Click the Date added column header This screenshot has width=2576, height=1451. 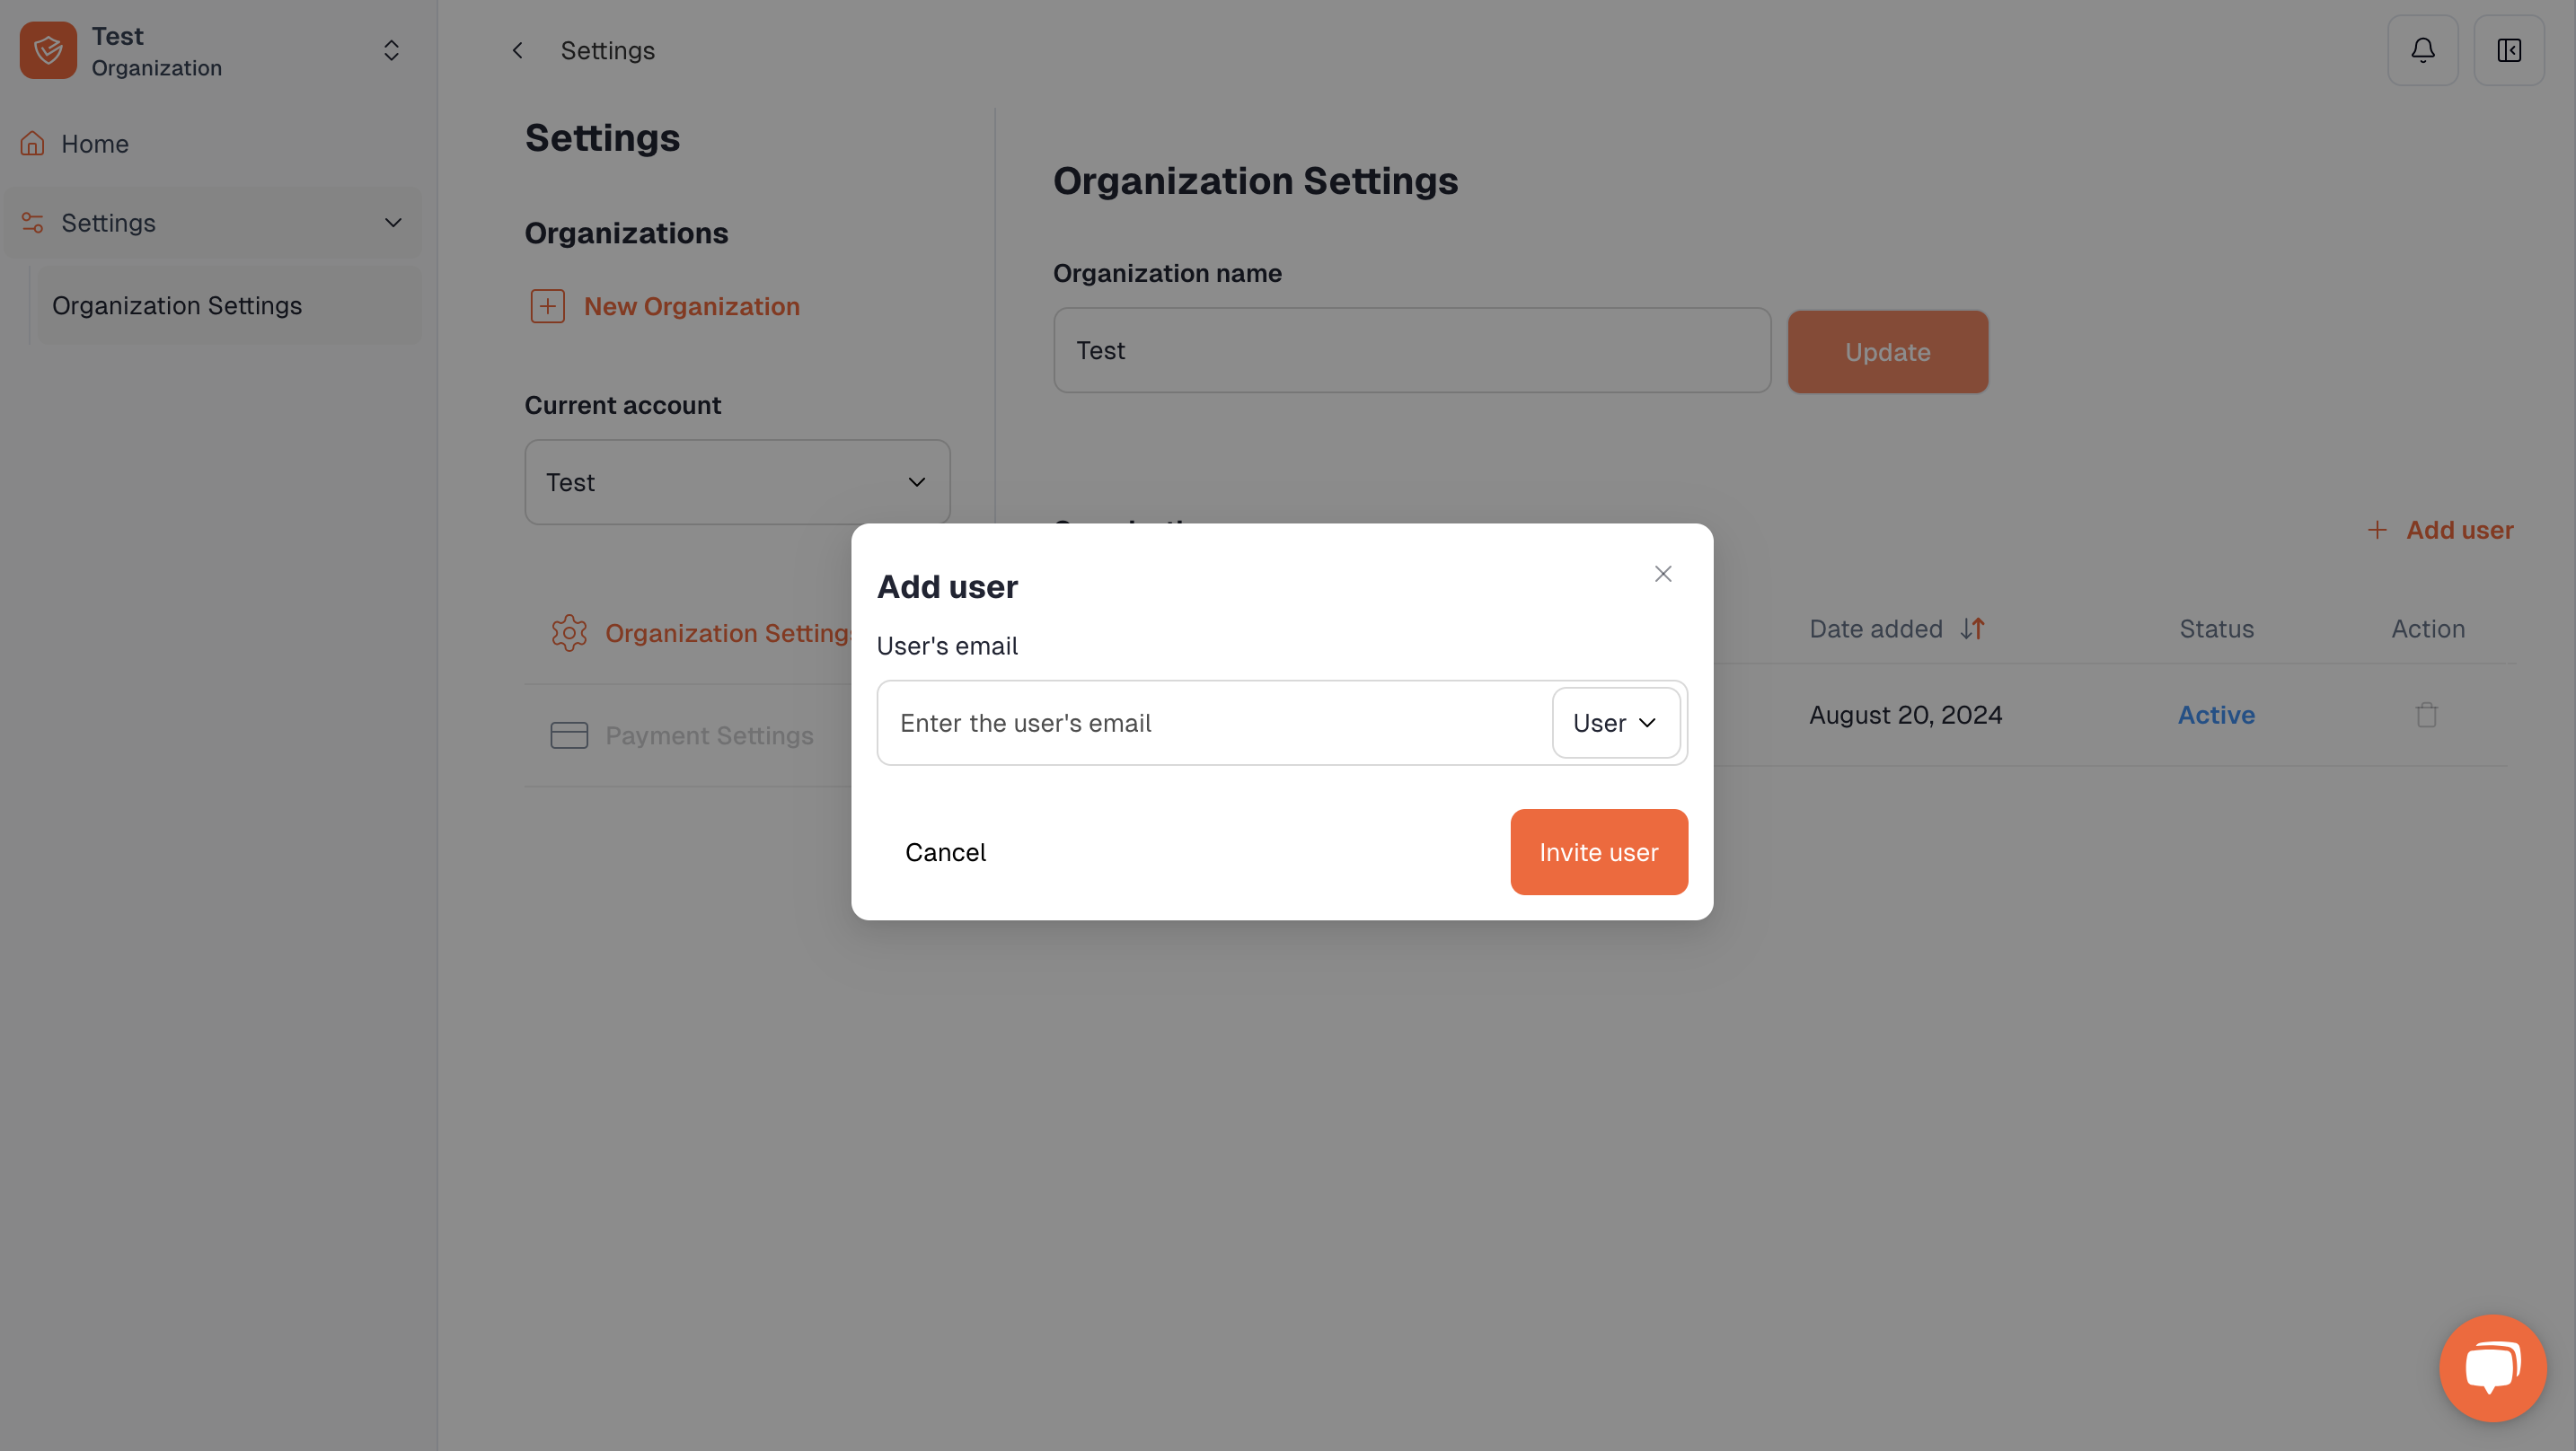pos(1875,629)
